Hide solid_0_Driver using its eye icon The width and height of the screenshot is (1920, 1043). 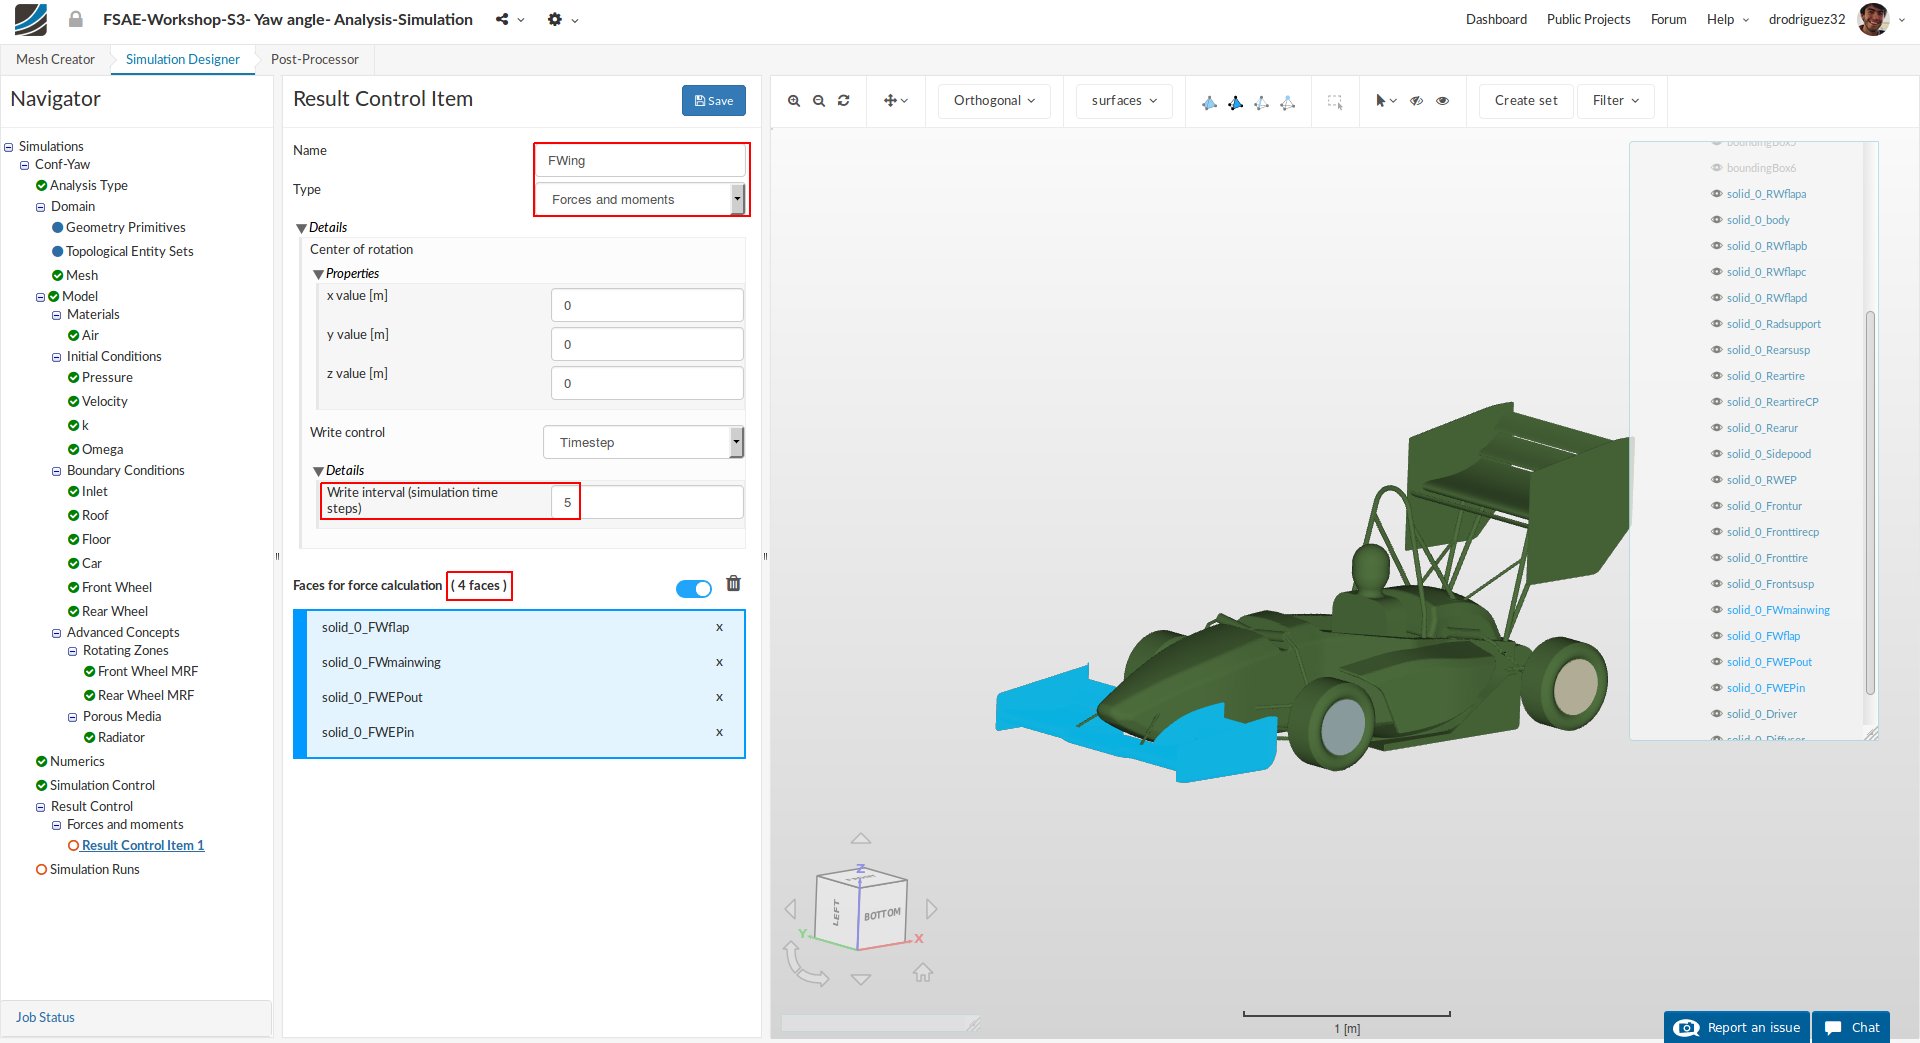coord(1717,714)
